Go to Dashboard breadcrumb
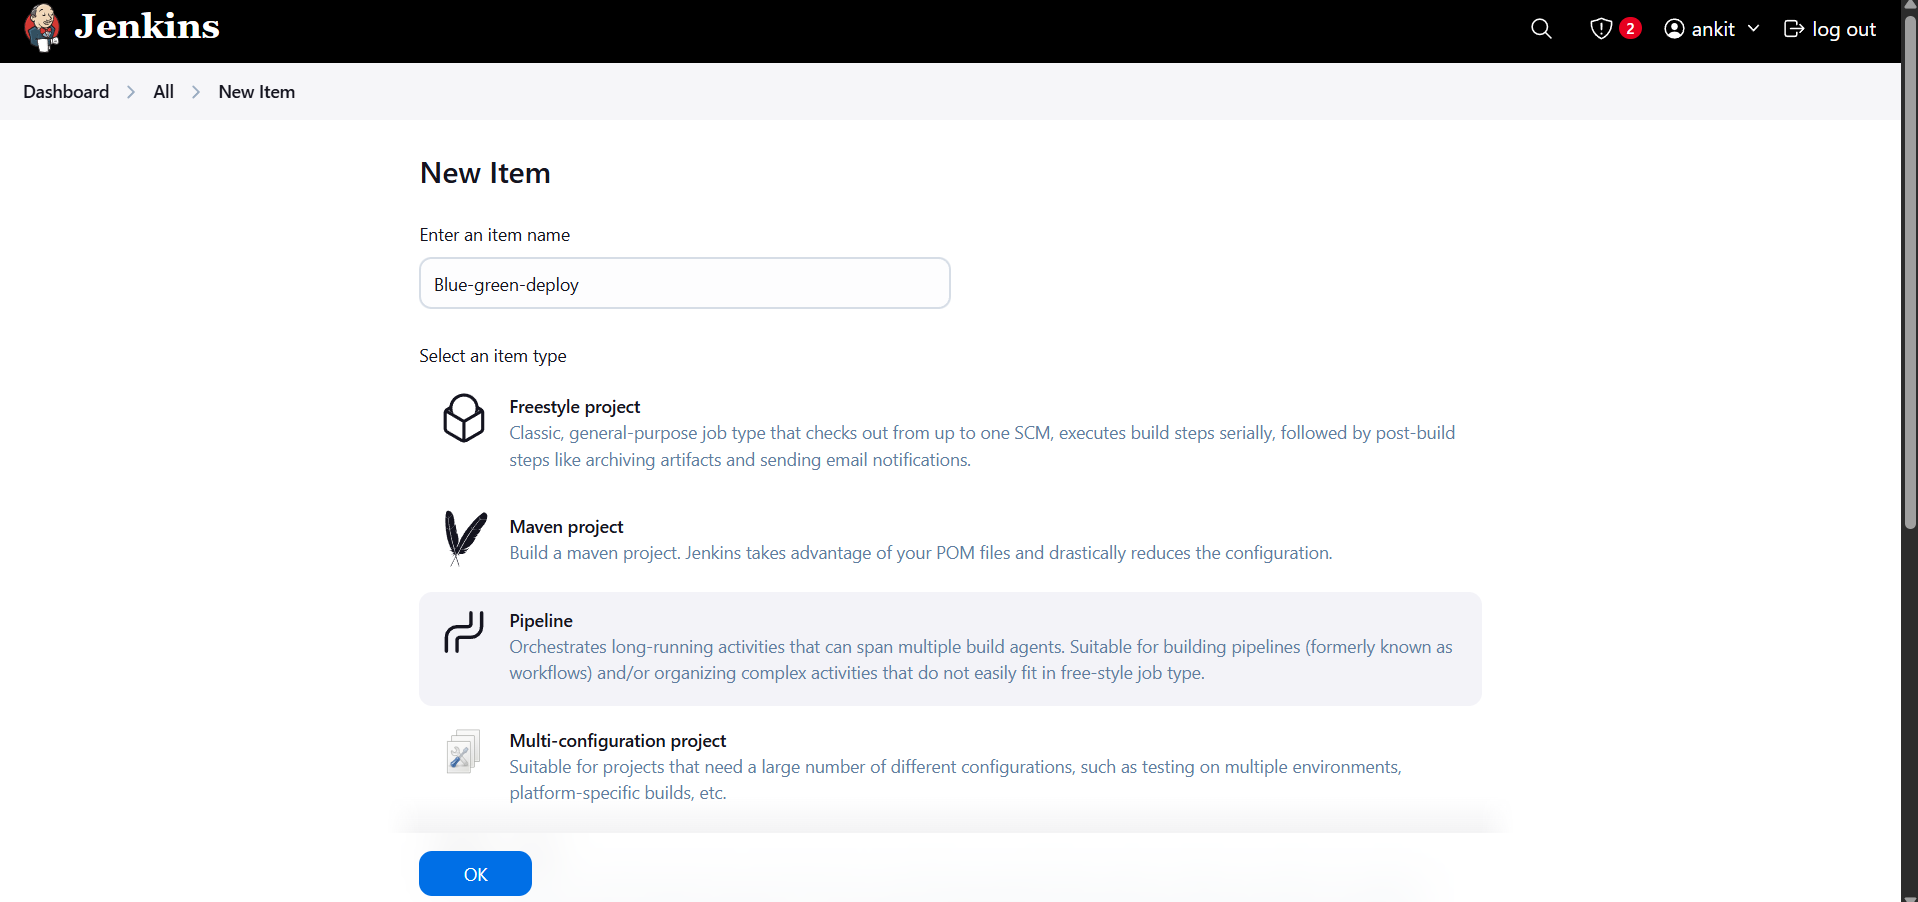This screenshot has width=1918, height=902. click(x=66, y=92)
